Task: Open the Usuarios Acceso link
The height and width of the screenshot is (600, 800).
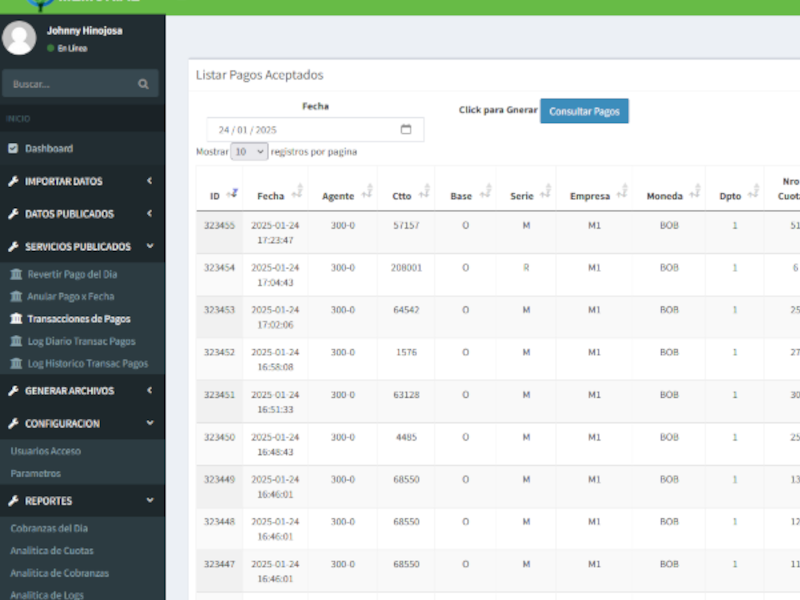Action: [43, 451]
